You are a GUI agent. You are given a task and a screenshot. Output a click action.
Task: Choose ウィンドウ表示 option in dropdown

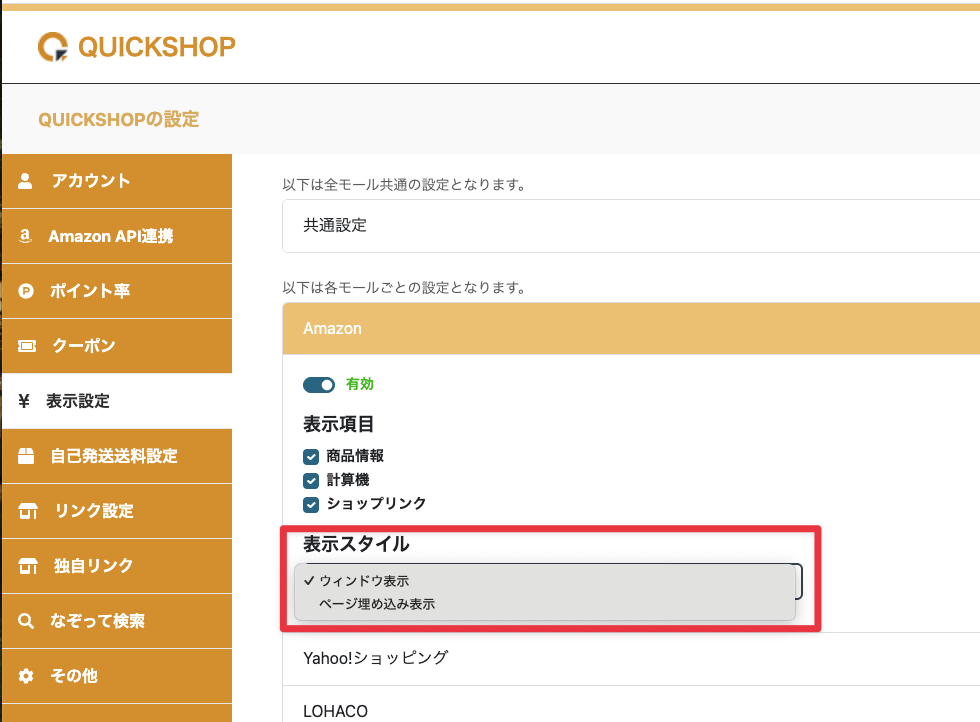click(x=364, y=581)
